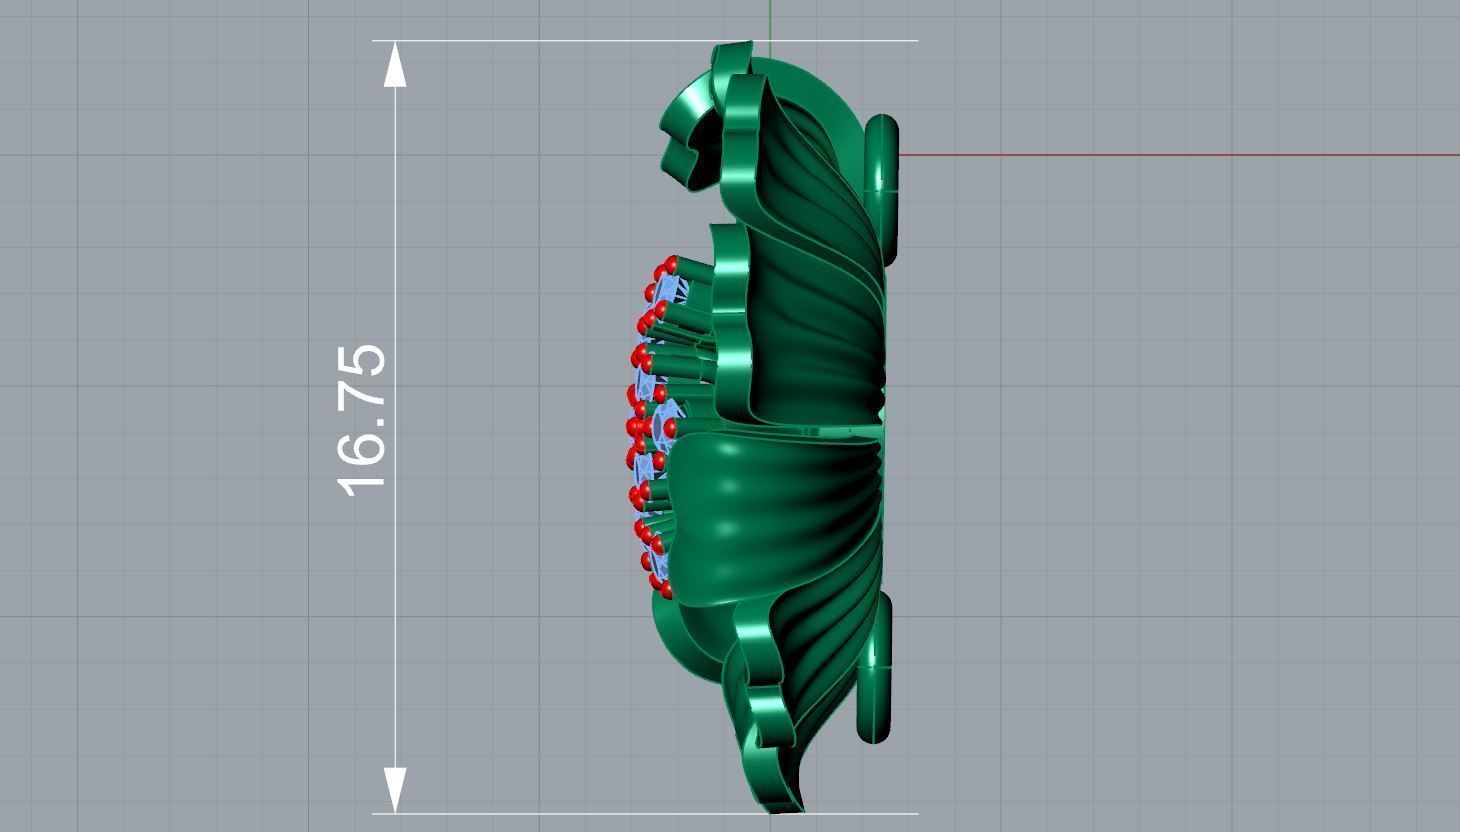Click the green vertical axis line at top

[x=771, y=20]
